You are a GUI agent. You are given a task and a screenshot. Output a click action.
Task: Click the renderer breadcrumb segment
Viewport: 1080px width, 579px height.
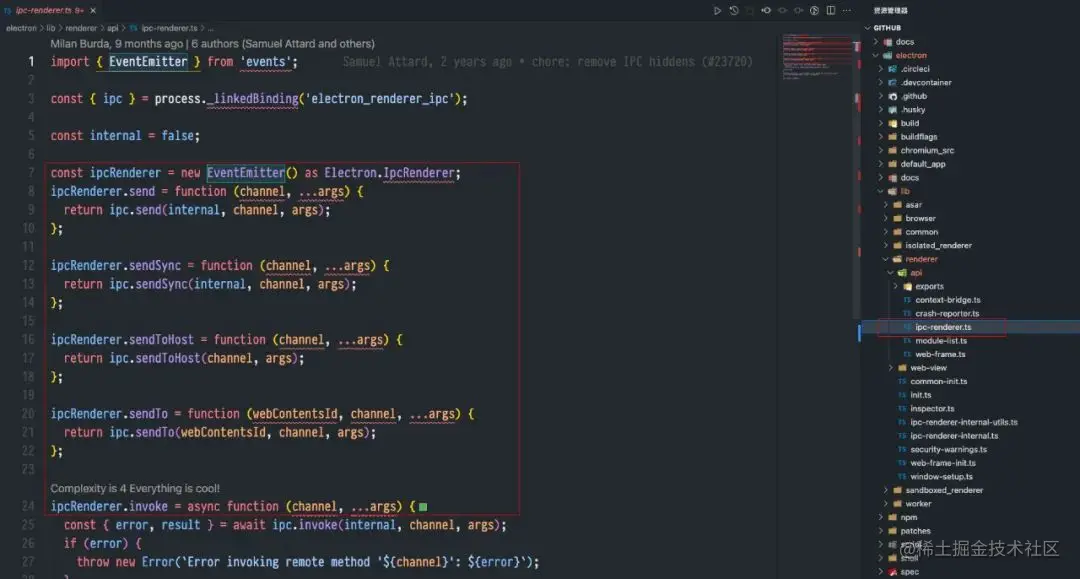tap(81, 28)
